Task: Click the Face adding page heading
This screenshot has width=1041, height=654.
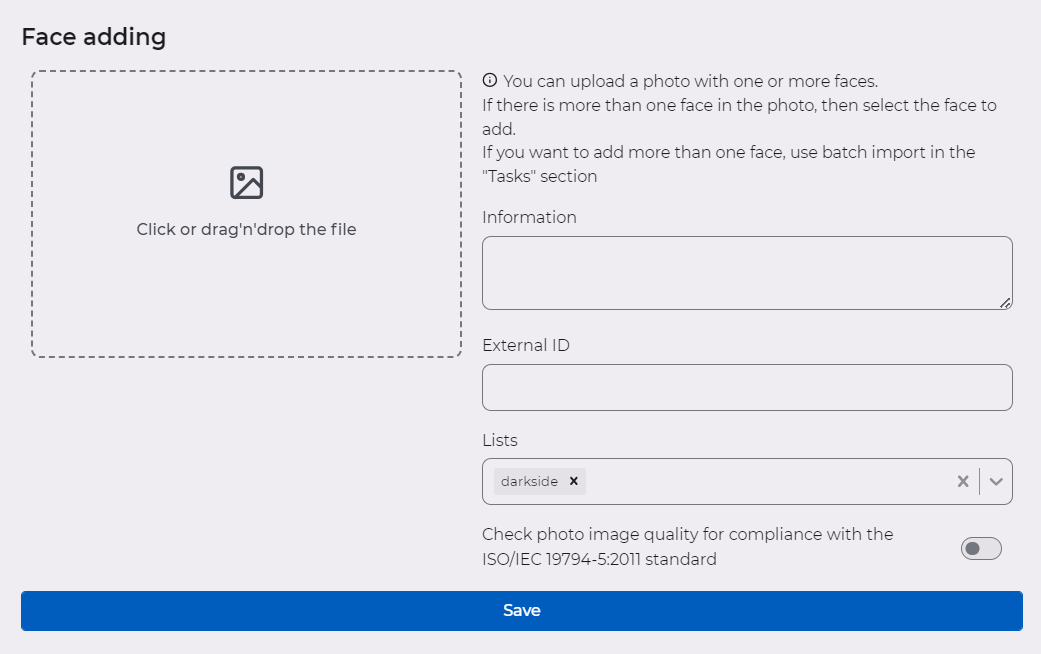Action: click(x=93, y=36)
